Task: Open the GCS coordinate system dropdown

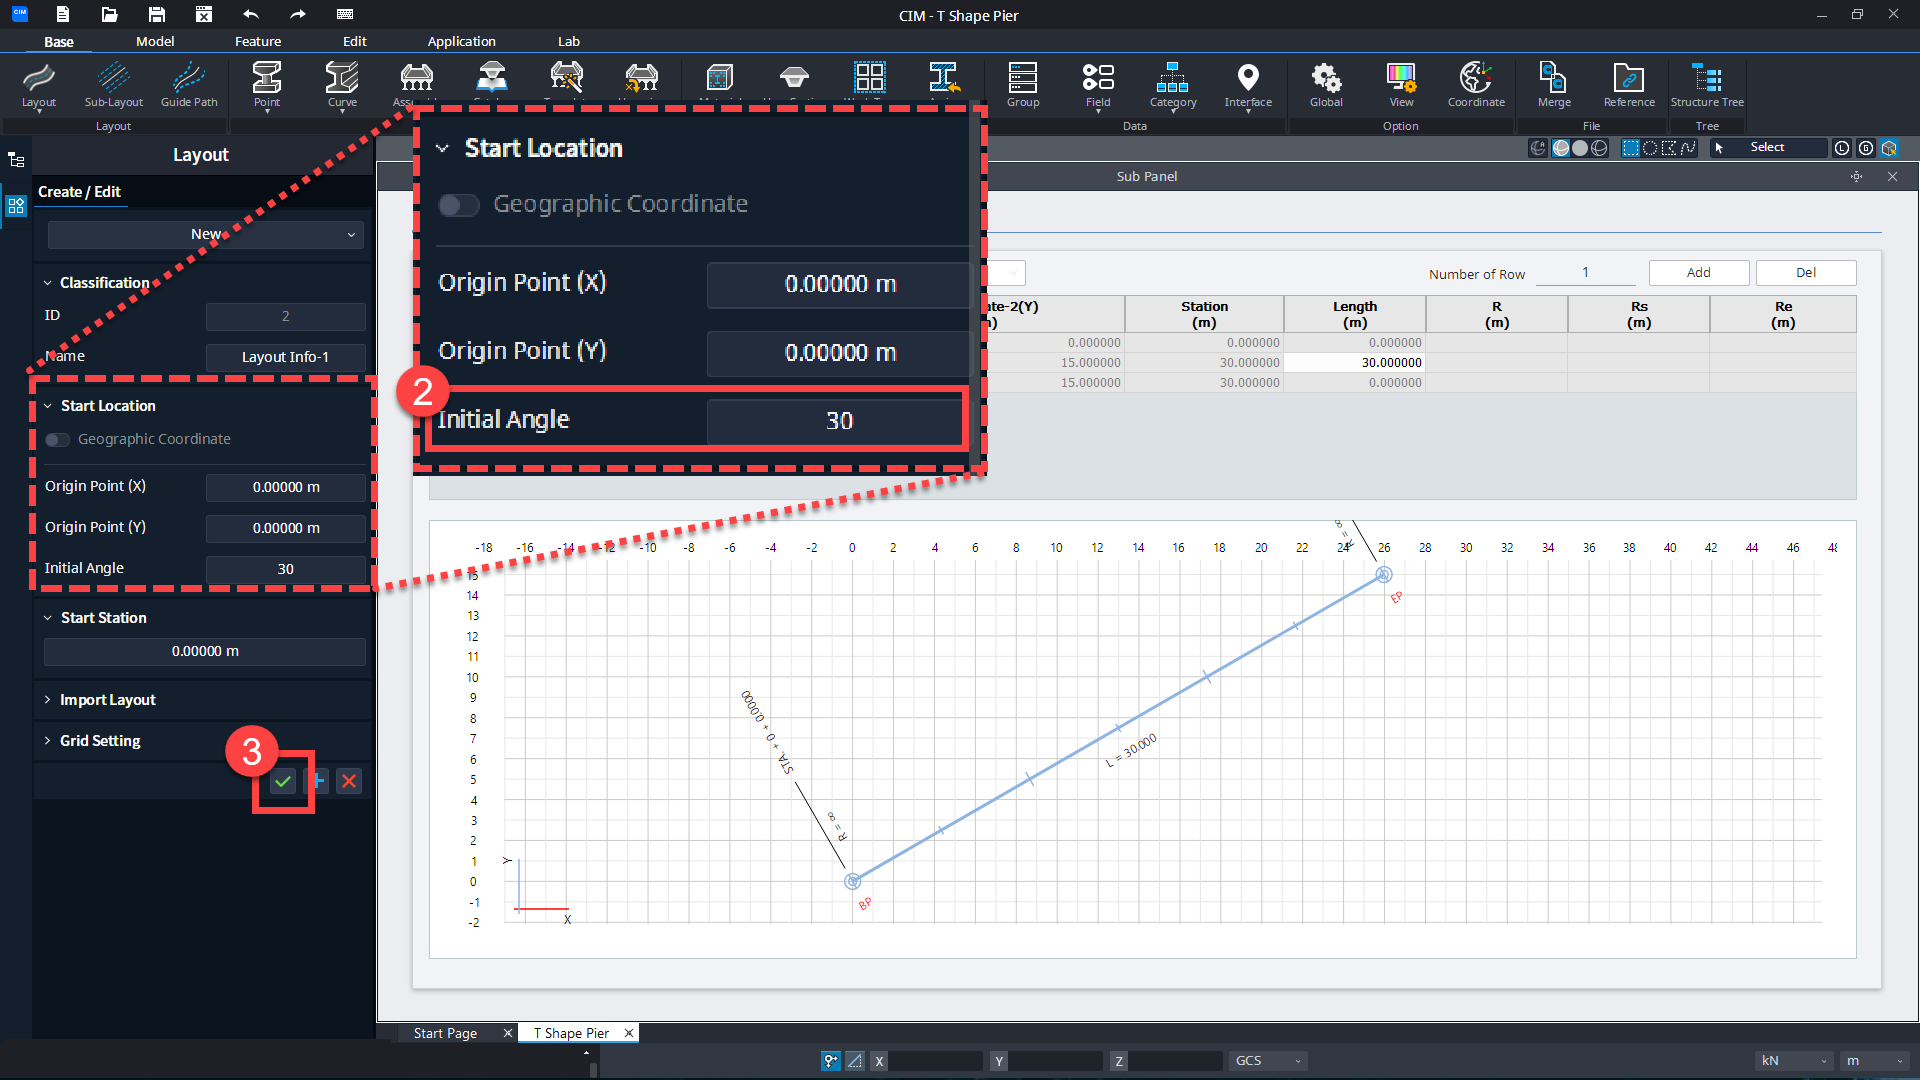Action: (x=1269, y=1061)
